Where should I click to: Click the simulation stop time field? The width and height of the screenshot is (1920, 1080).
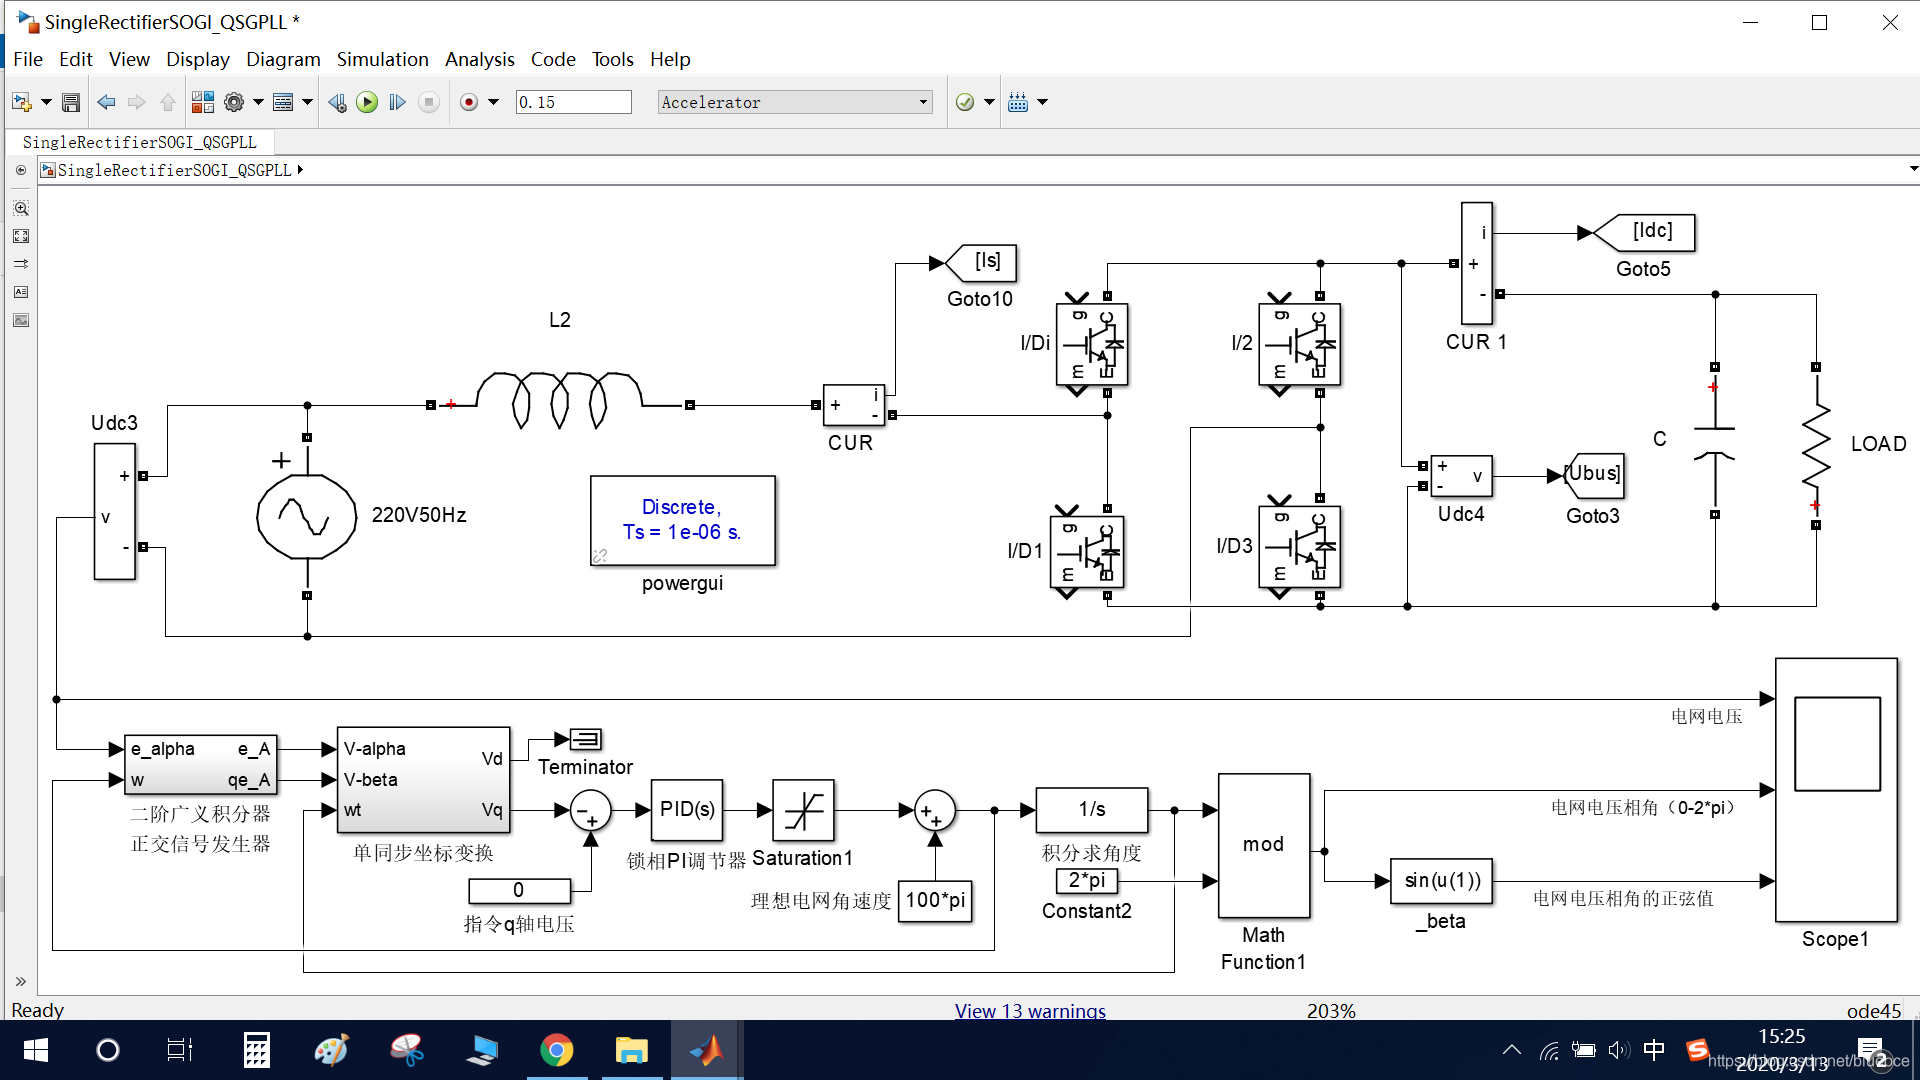[573, 102]
